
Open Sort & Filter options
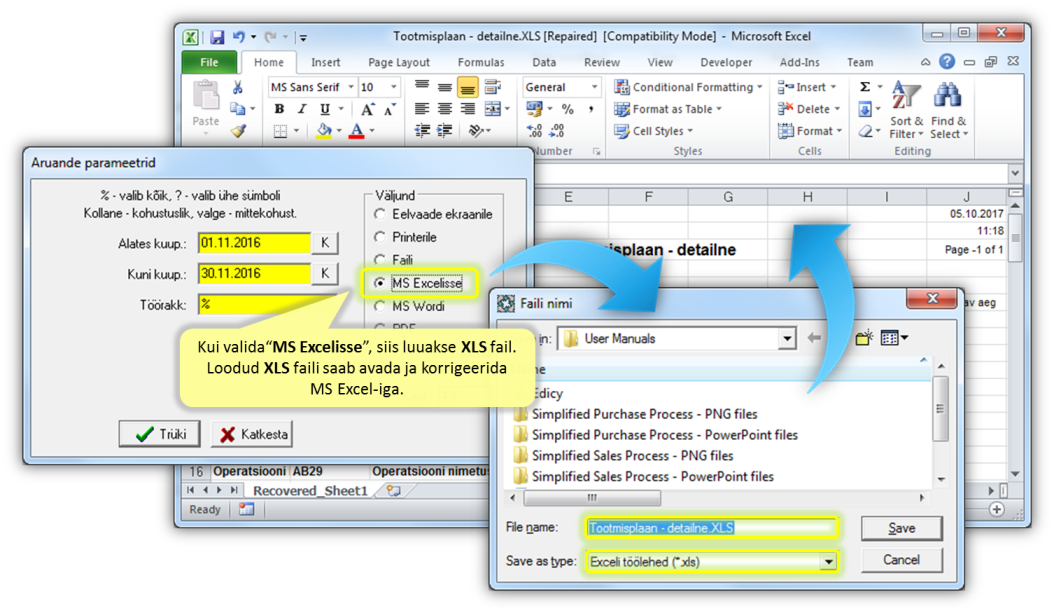click(x=905, y=110)
